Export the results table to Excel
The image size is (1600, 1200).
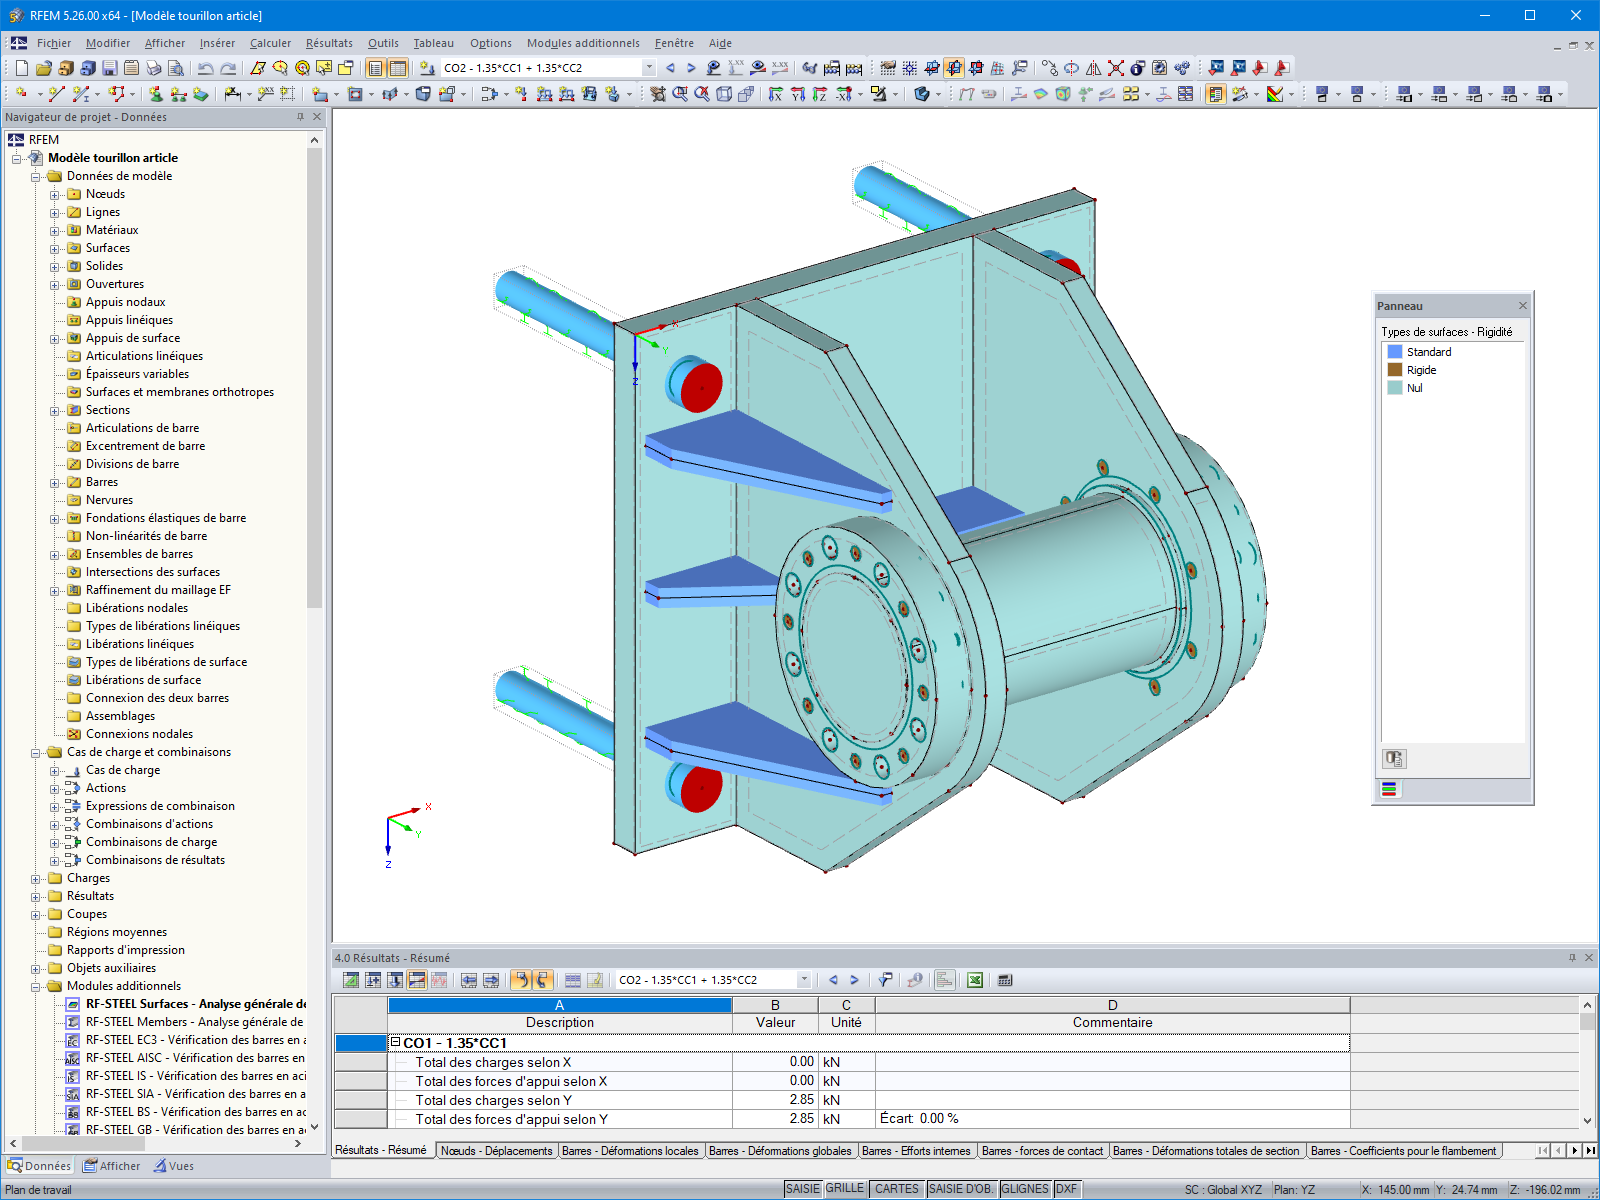click(974, 980)
